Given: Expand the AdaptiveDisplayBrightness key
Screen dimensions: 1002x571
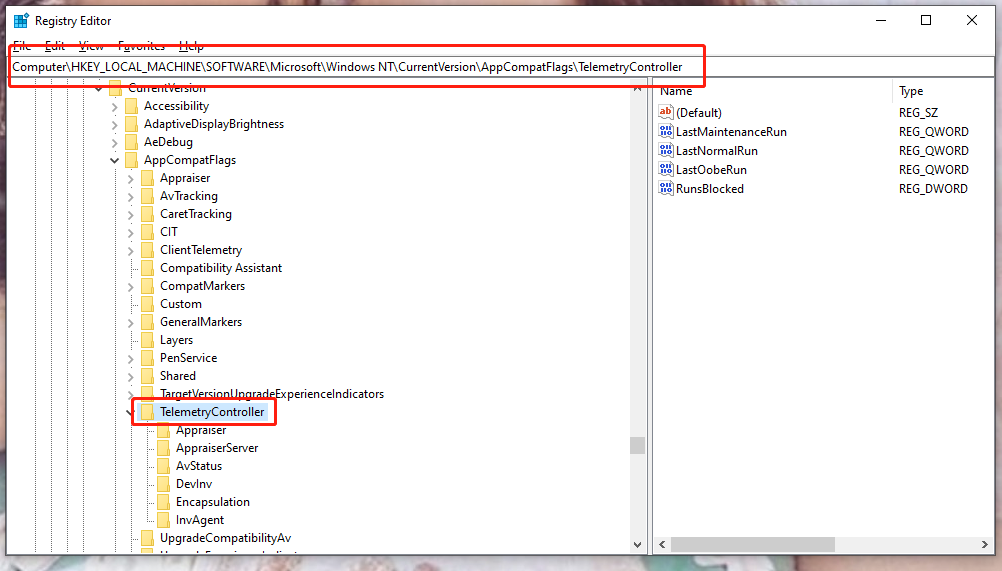Looking at the screenshot, I should coord(115,125).
